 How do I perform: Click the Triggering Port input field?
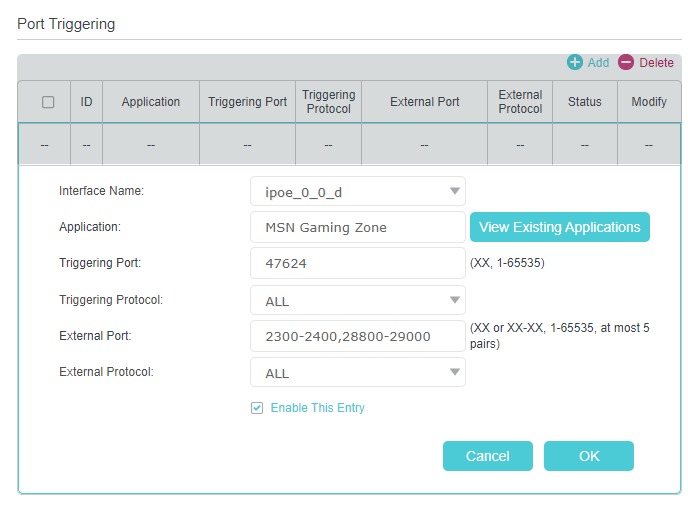(x=358, y=263)
